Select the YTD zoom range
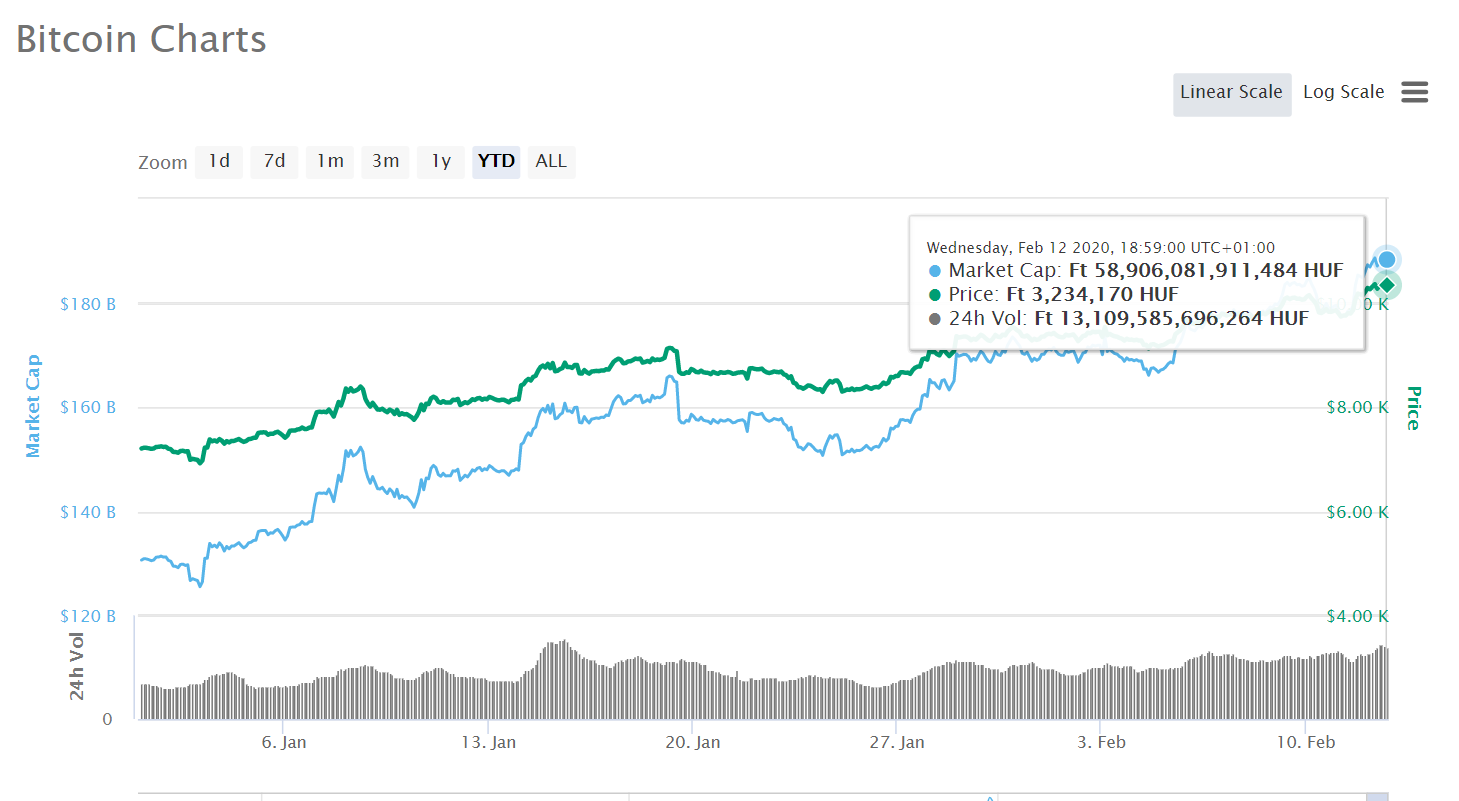The image size is (1459, 801). click(496, 161)
